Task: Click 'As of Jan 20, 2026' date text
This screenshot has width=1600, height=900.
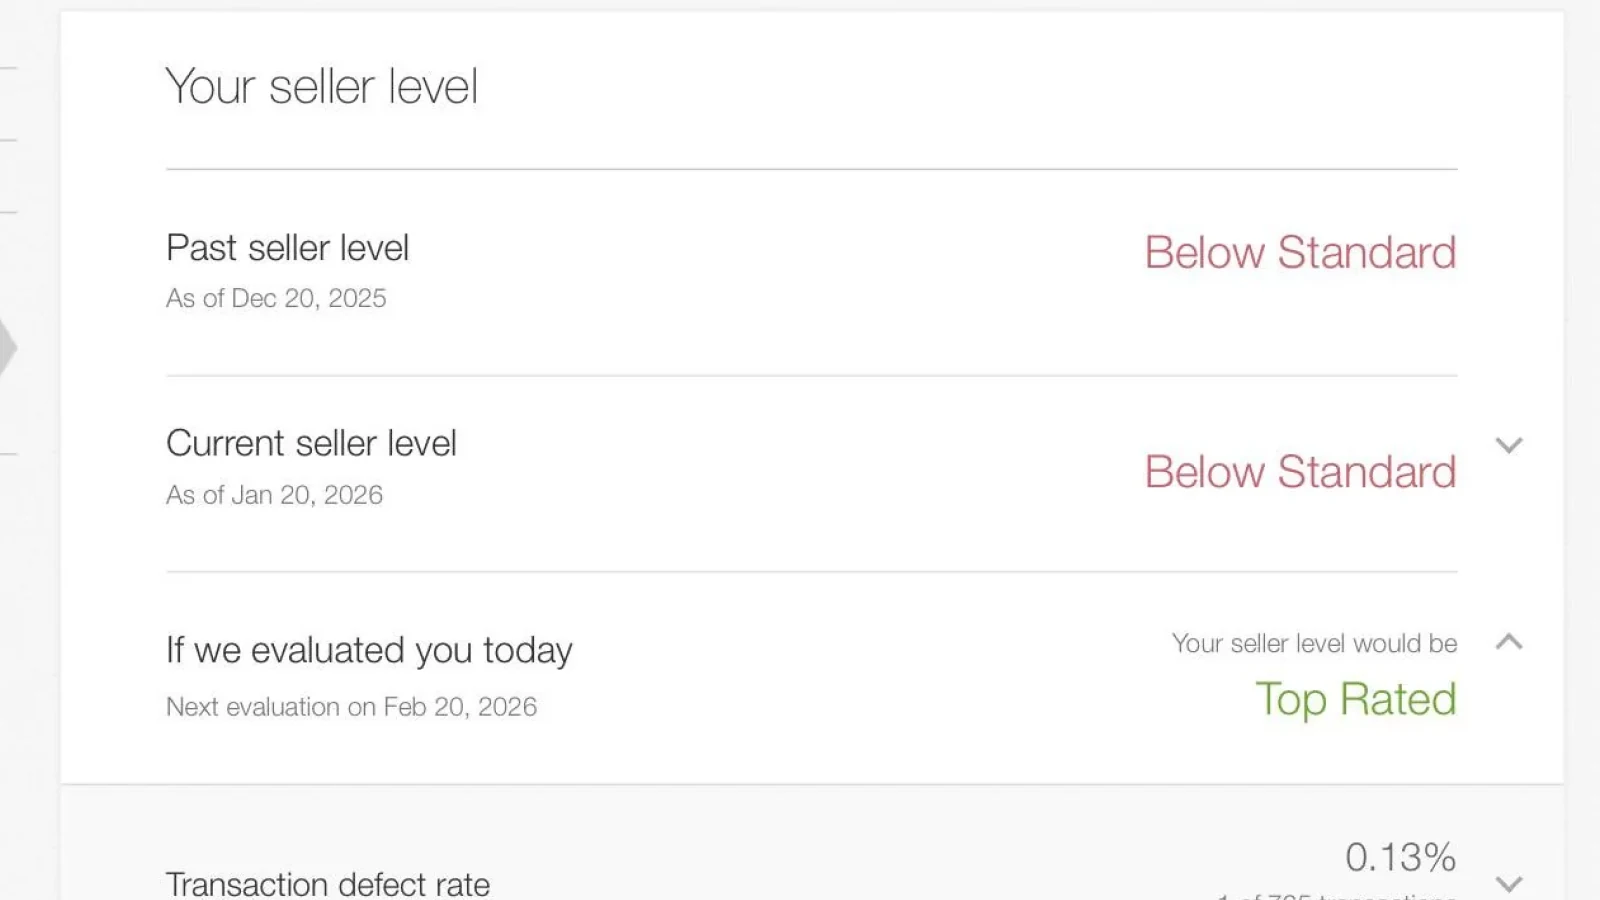Action: [x=274, y=495]
